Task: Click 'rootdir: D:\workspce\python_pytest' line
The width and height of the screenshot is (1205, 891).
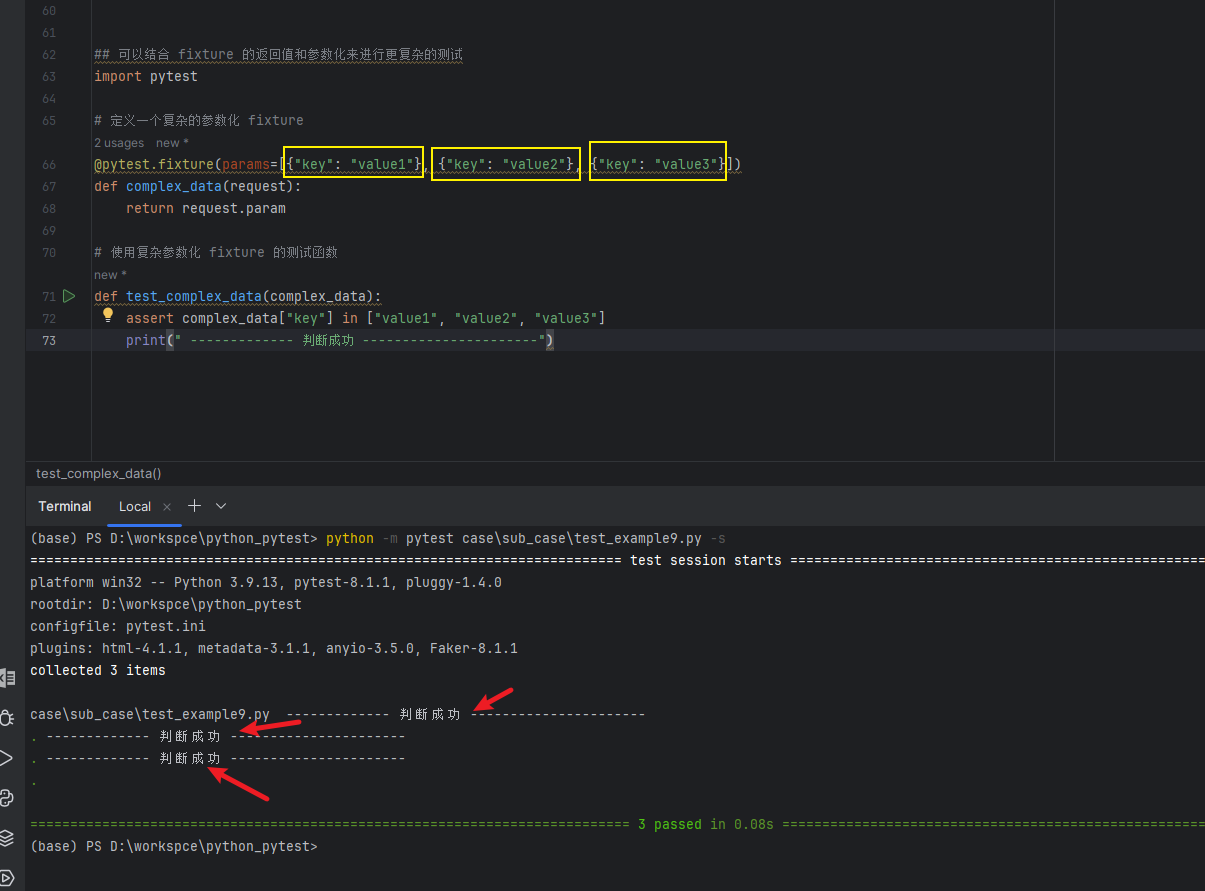Action: 166,604
